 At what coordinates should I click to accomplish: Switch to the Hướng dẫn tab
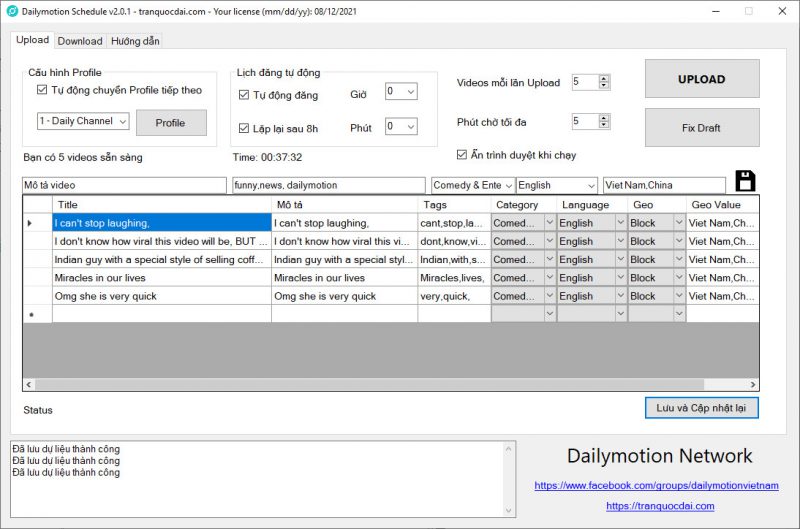tap(135, 41)
